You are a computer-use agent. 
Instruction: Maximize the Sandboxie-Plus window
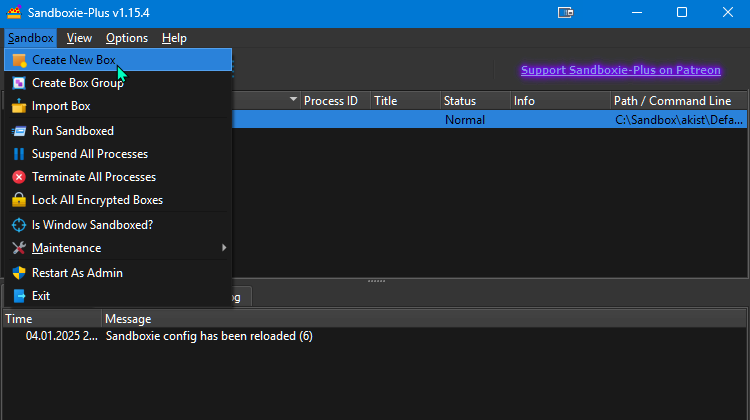[x=682, y=12]
